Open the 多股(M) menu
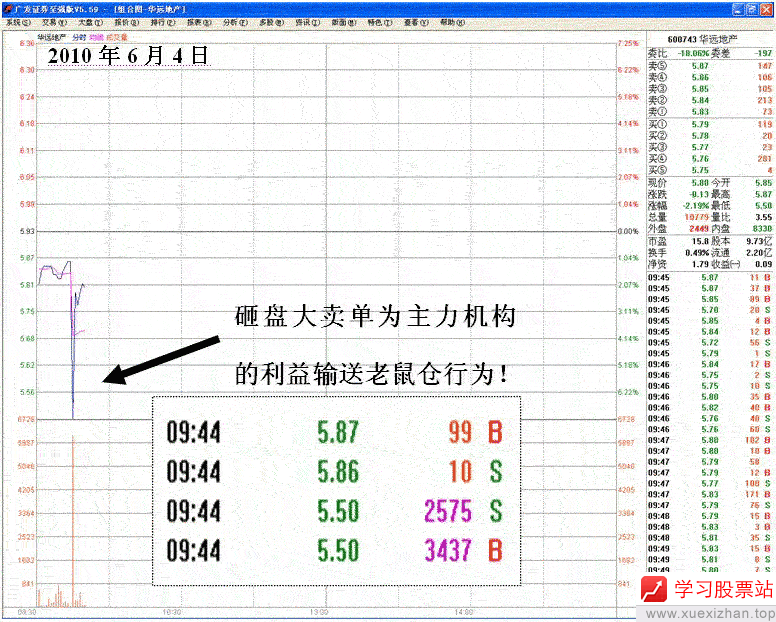Viewport: 776px width, 622px height. pyautogui.click(x=272, y=22)
